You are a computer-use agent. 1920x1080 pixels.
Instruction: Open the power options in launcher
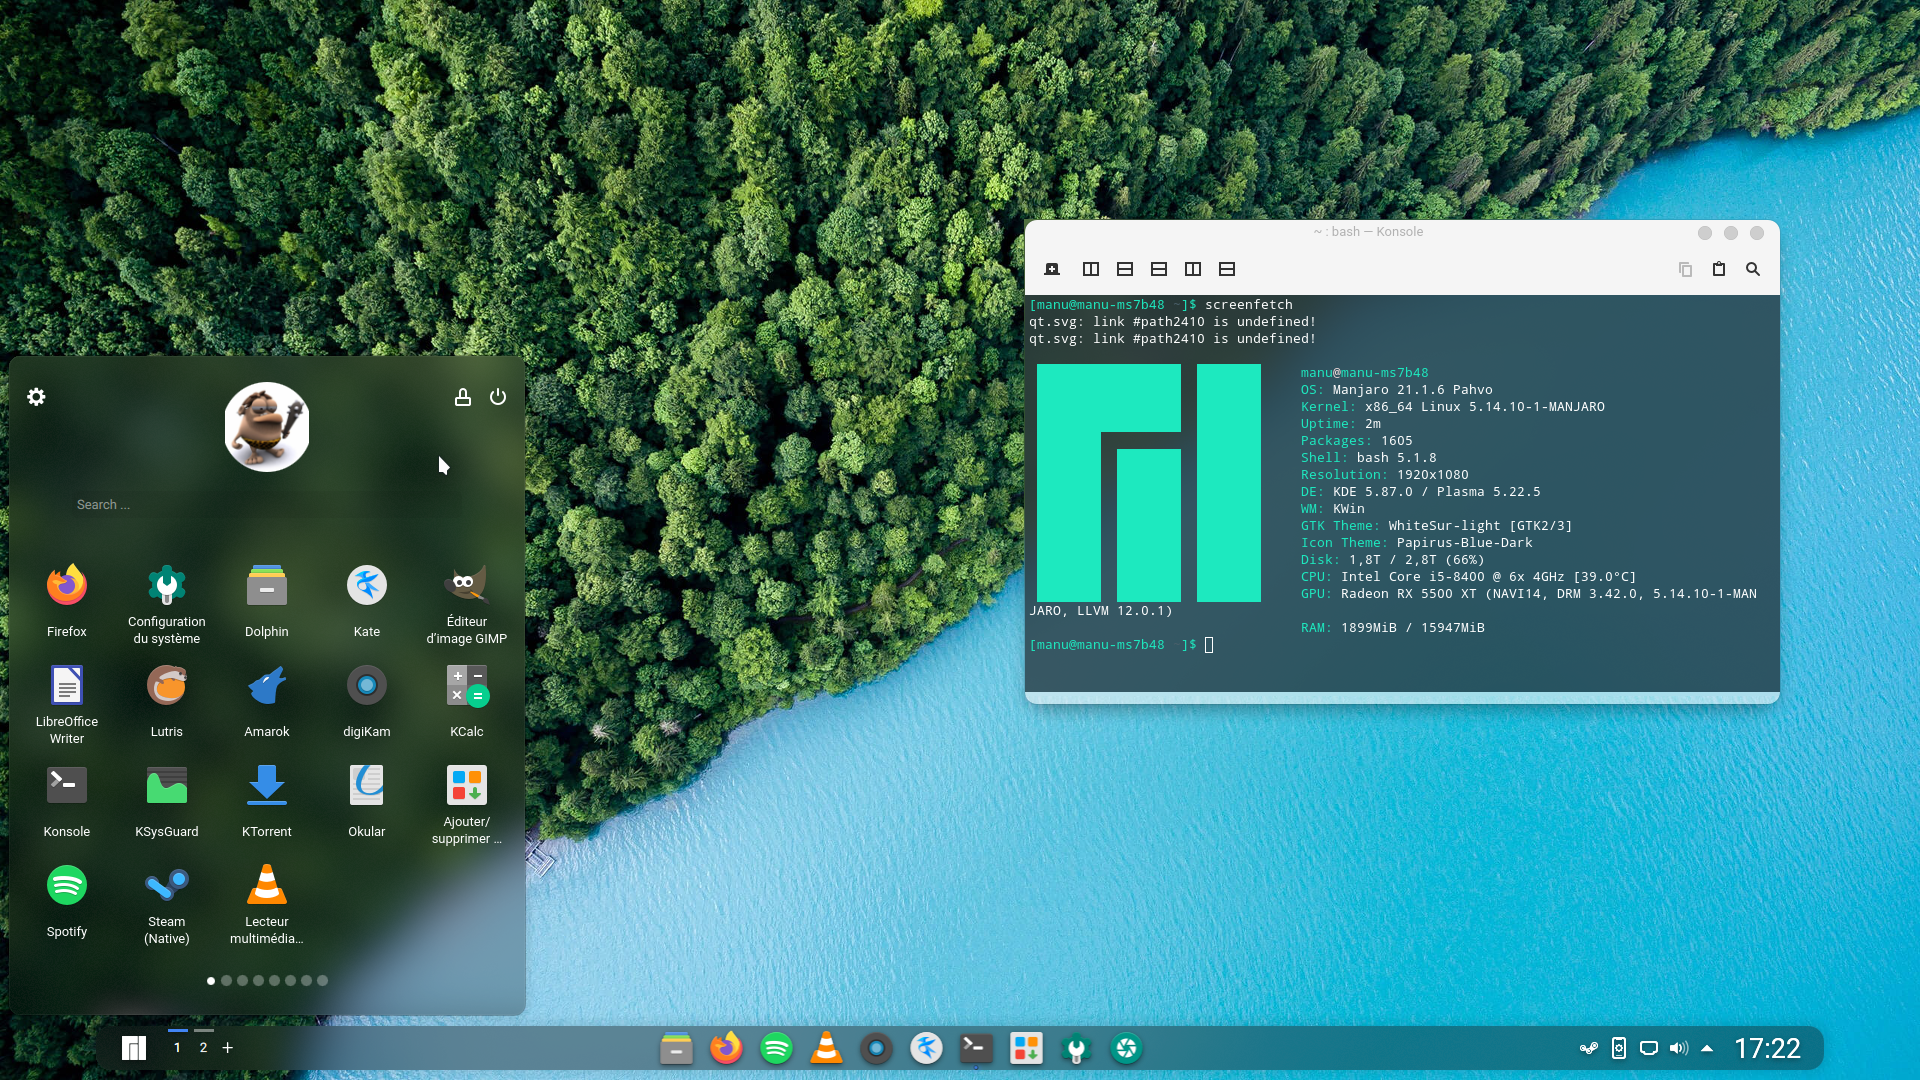(x=498, y=397)
